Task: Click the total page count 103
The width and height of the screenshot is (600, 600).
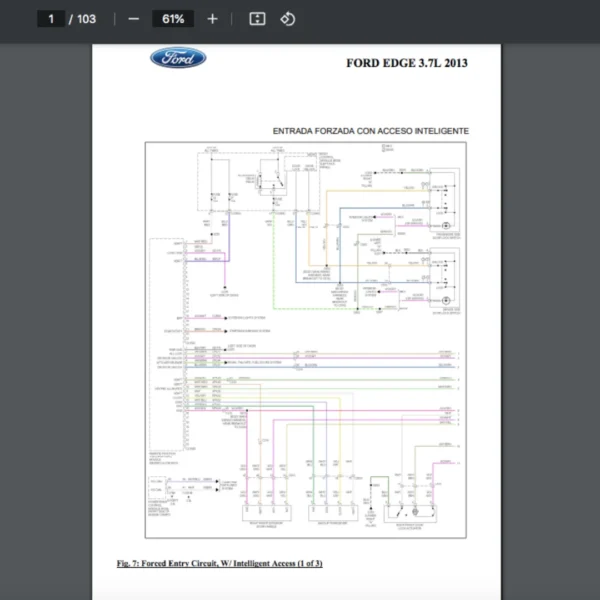Action: coord(86,19)
